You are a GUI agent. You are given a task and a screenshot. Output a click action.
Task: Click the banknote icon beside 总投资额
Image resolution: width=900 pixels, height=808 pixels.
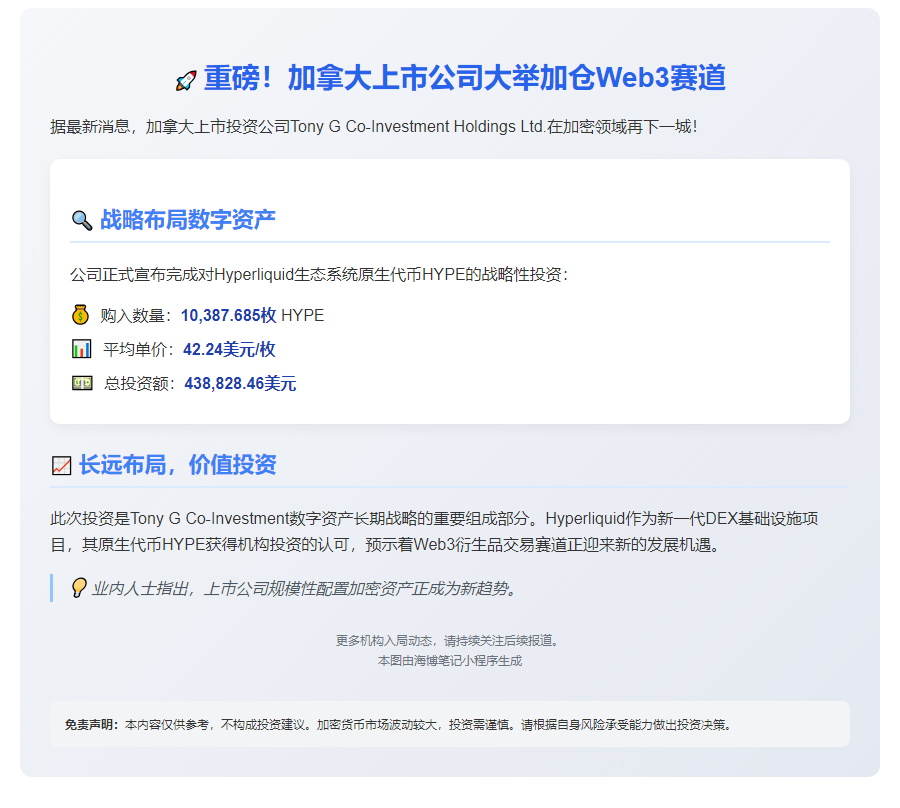point(82,383)
